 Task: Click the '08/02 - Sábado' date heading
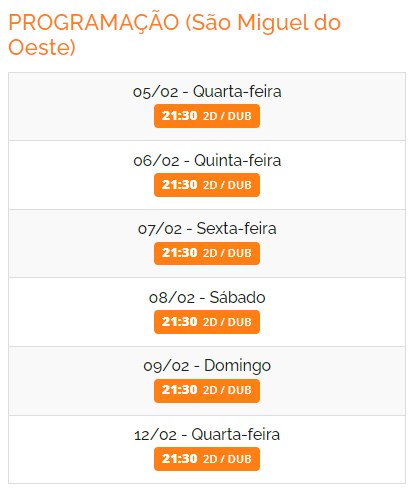pyautogui.click(x=207, y=297)
